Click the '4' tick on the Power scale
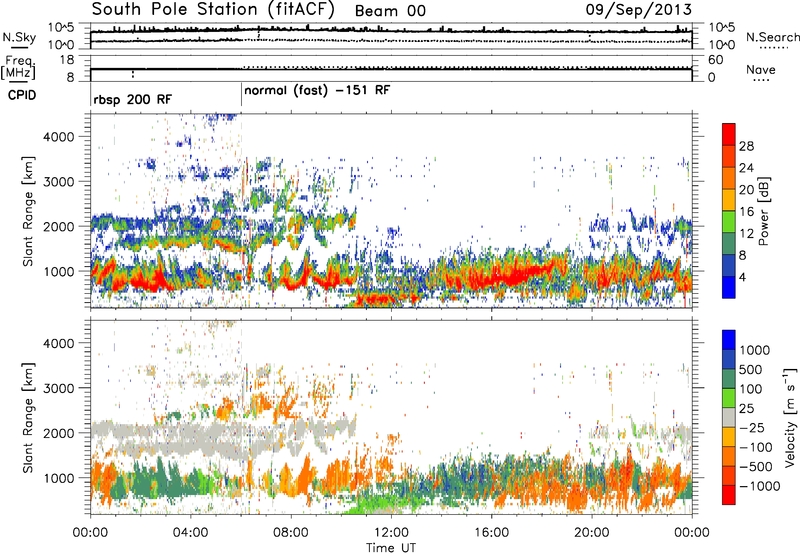 click(x=743, y=277)
